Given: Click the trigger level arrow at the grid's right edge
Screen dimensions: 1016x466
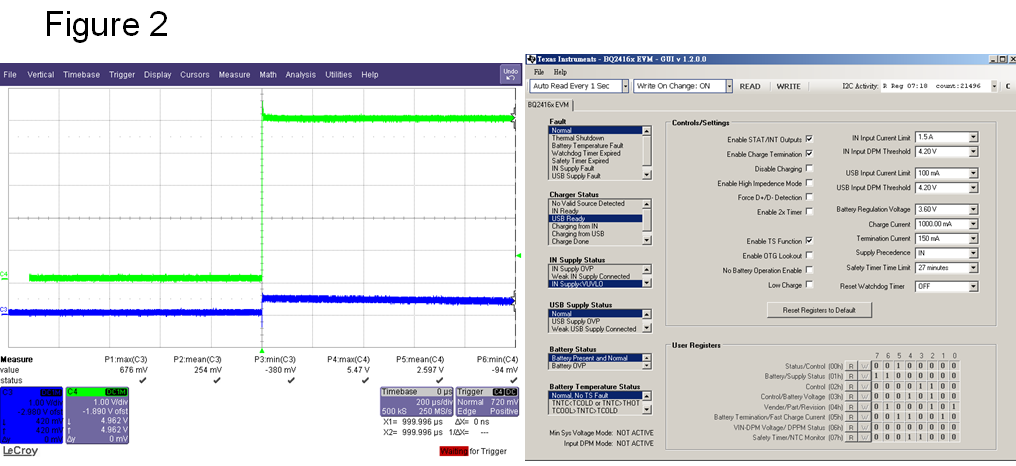Looking at the screenshot, I should point(518,255).
